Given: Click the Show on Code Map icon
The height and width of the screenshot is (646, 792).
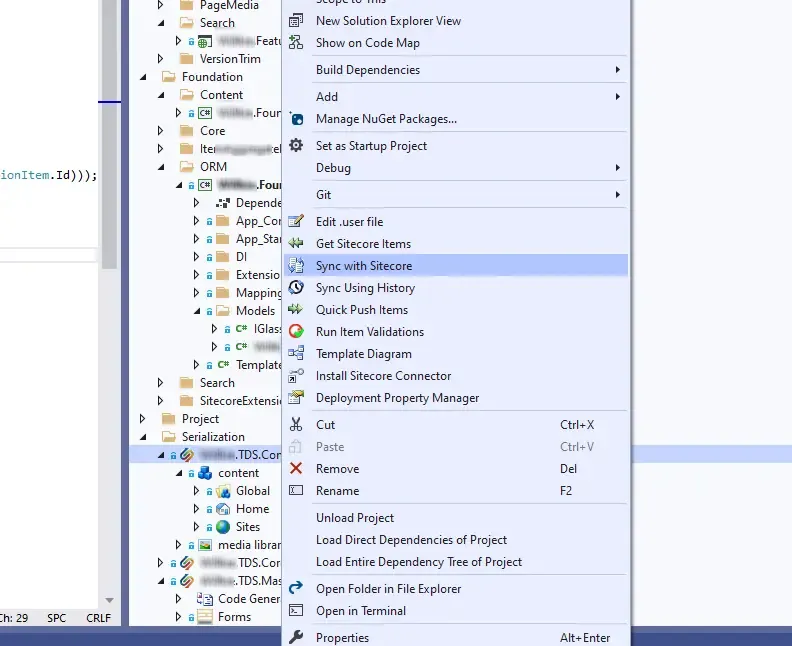Looking at the screenshot, I should pyautogui.click(x=296, y=42).
